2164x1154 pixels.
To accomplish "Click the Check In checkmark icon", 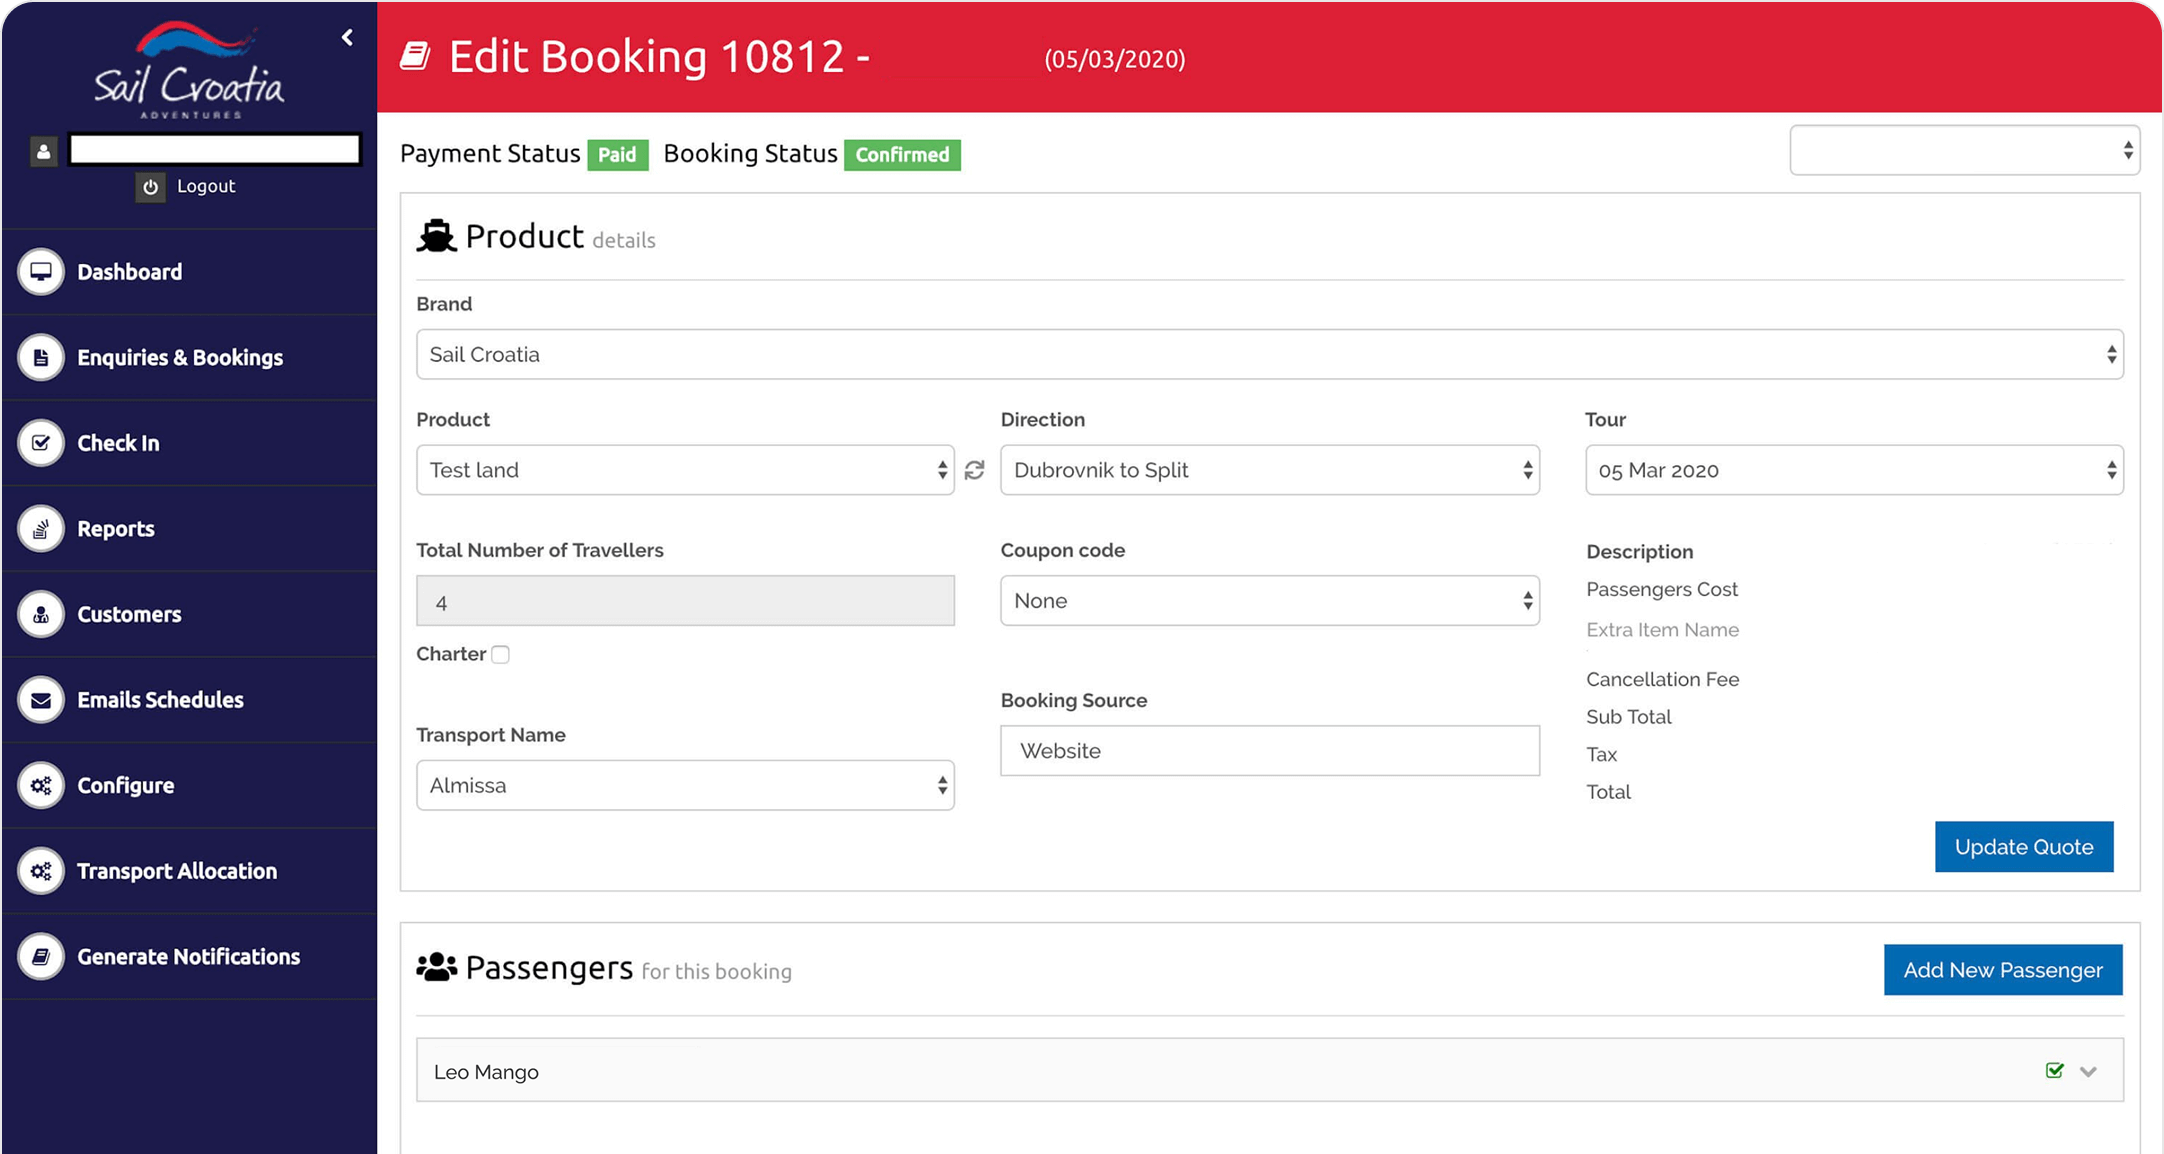I will (41, 443).
